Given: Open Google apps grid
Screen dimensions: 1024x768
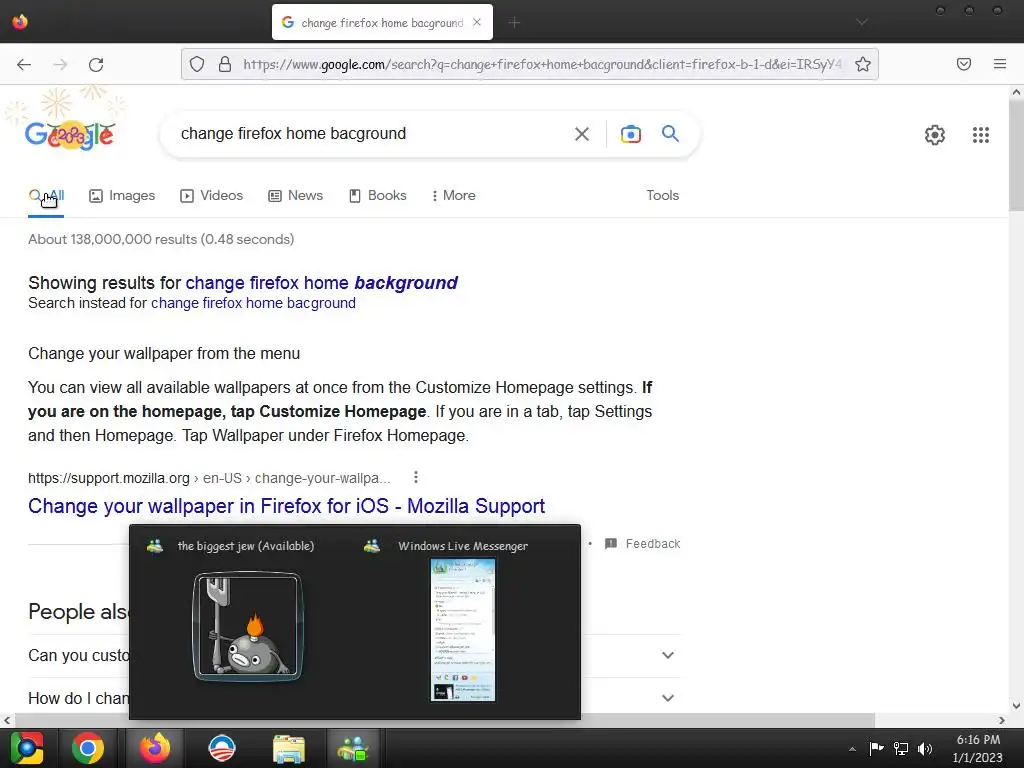Looking at the screenshot, I should click(x=980, y=135).
